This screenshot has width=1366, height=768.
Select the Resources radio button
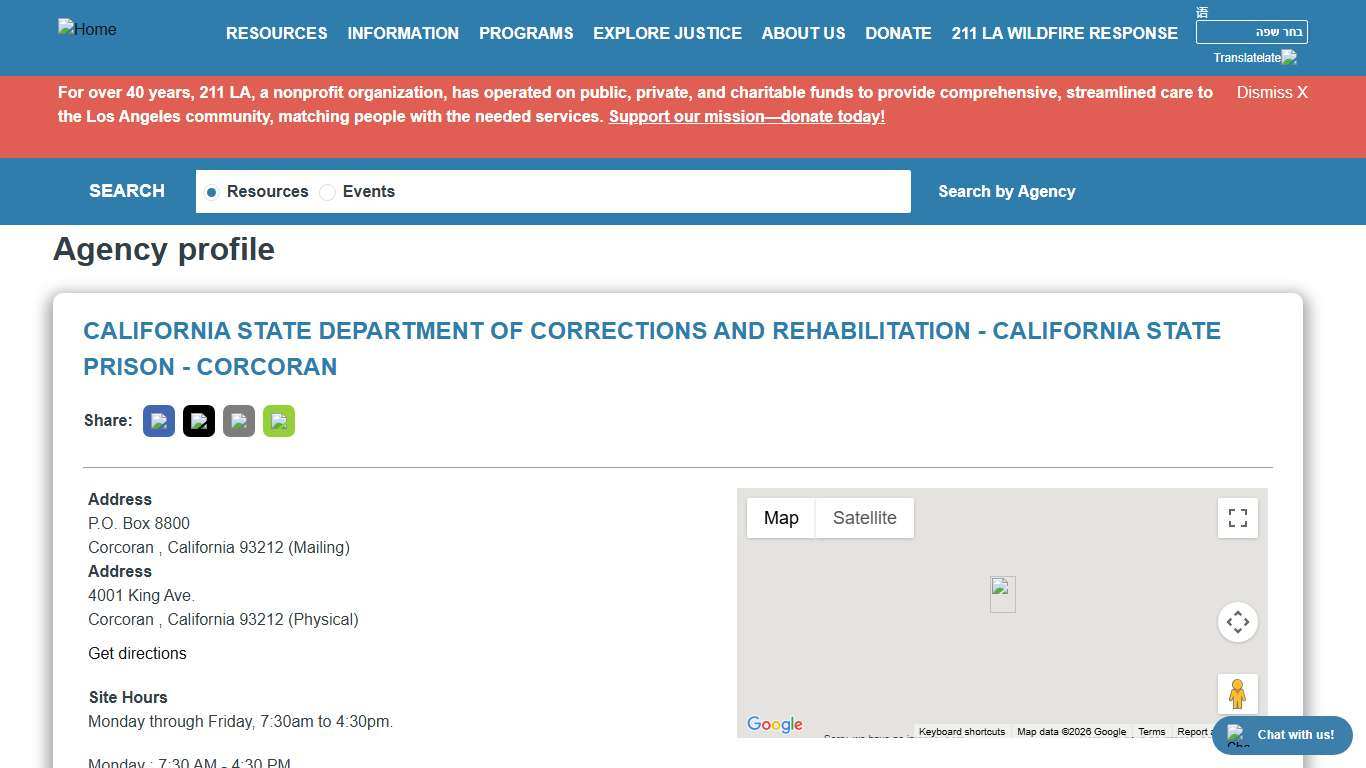[211, 192]
